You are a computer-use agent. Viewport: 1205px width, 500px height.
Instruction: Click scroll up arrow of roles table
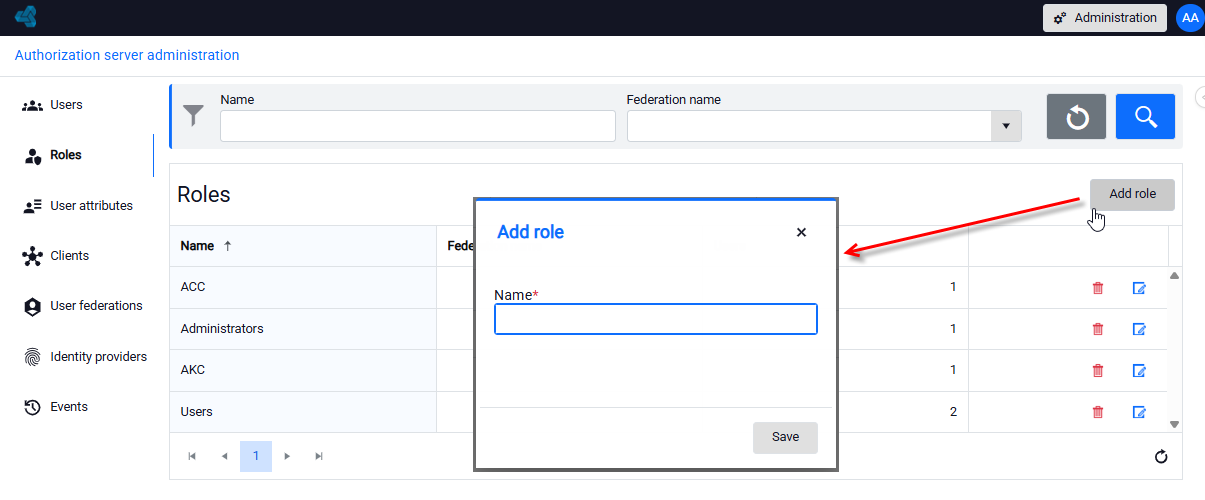coord(1175,275)
